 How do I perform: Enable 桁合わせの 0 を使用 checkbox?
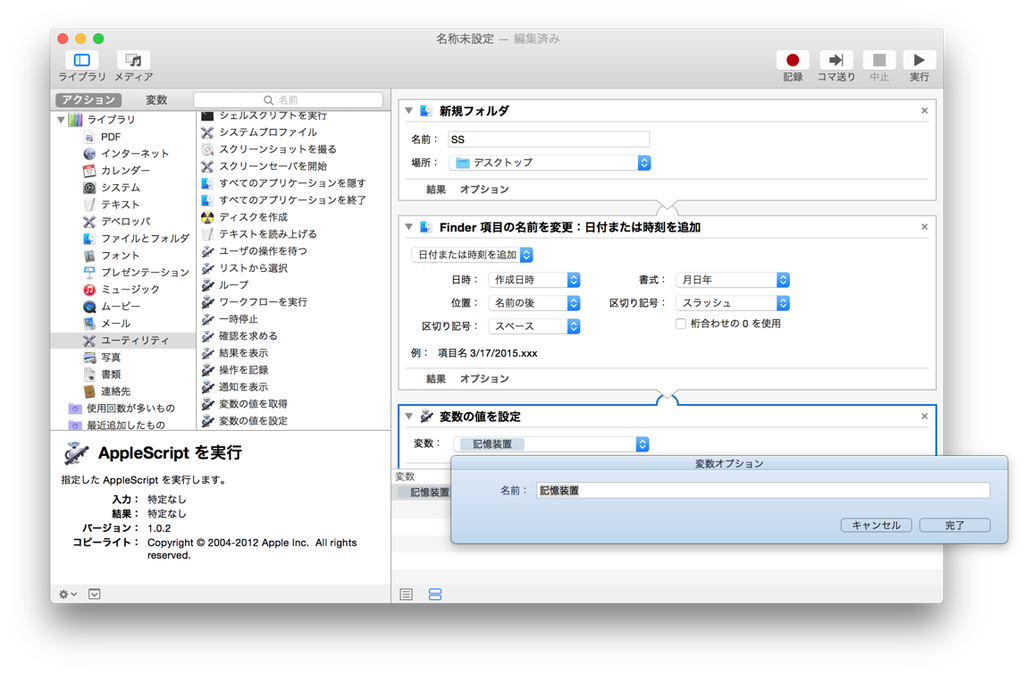[680, 324]
